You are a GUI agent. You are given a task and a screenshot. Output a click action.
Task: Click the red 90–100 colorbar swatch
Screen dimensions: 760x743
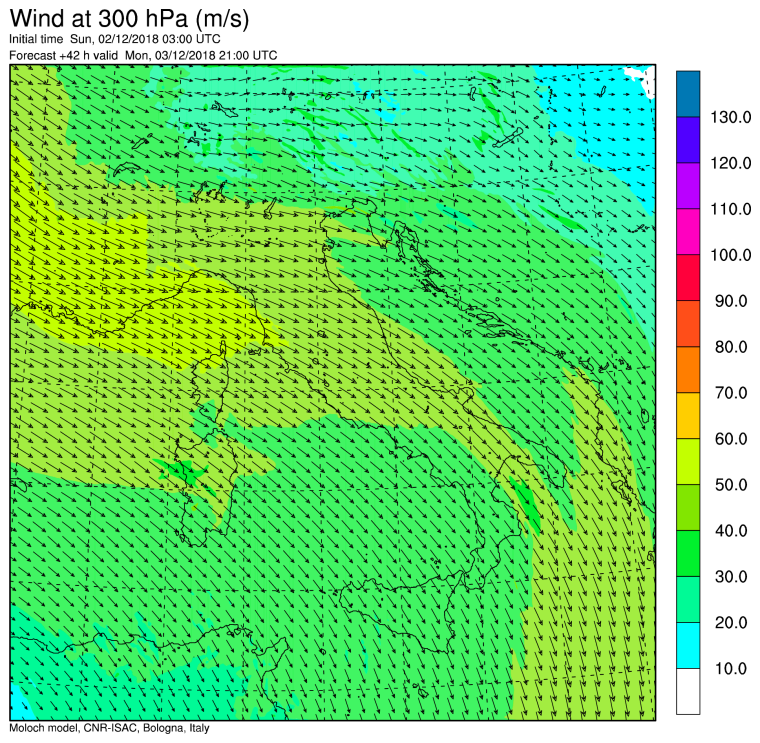coord(688,278)
